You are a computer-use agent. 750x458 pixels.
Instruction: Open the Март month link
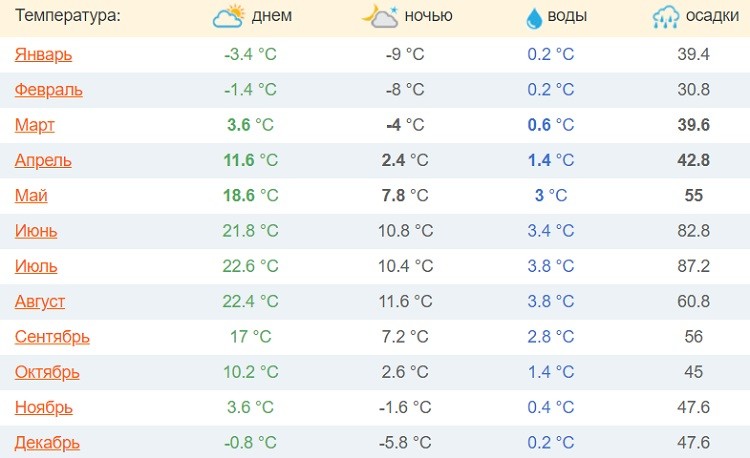coord(35,125)
